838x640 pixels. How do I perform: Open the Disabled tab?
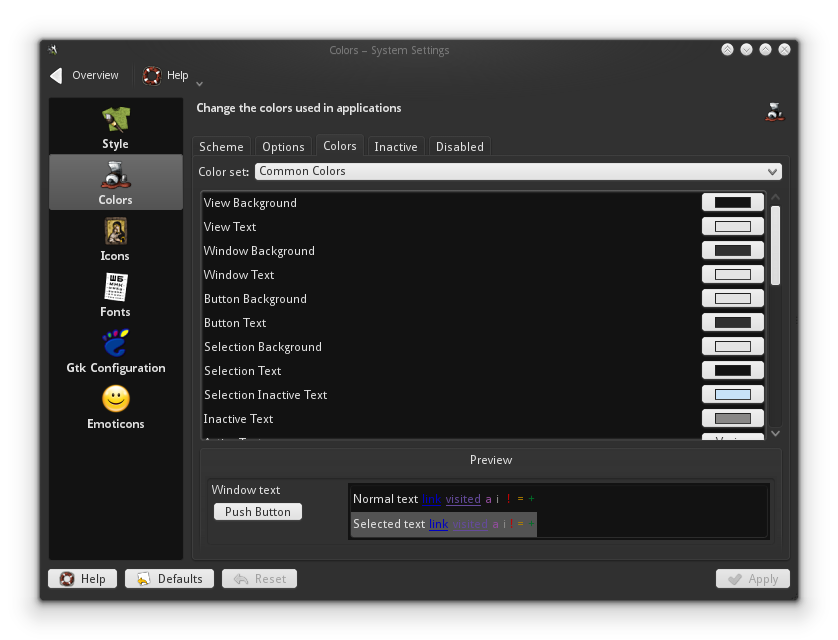click(460, 147)
